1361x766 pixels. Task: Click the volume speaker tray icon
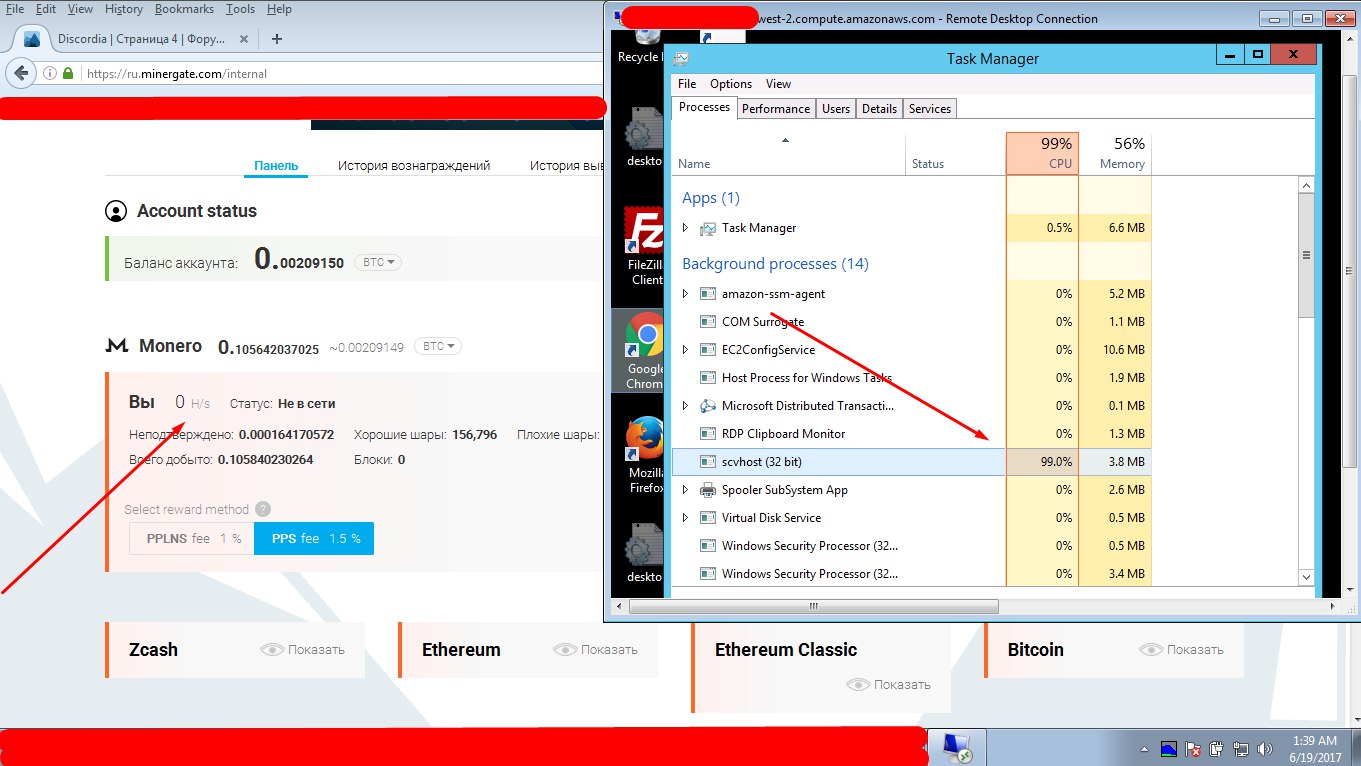click(1265, 748)
